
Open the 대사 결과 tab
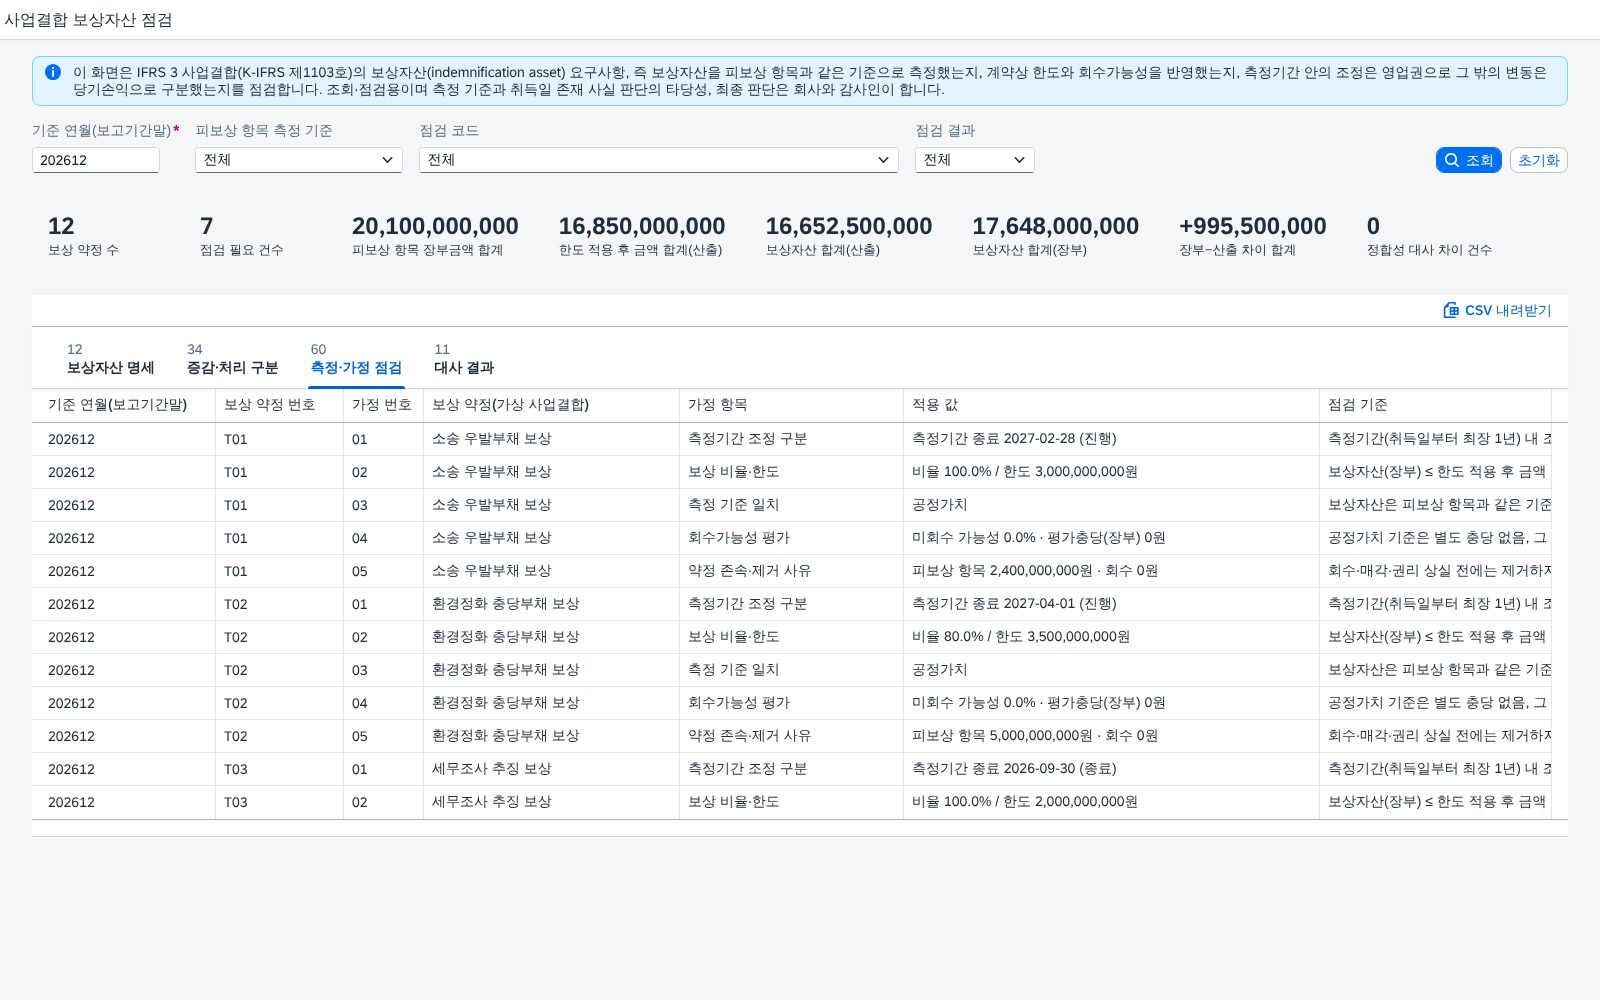464,359
